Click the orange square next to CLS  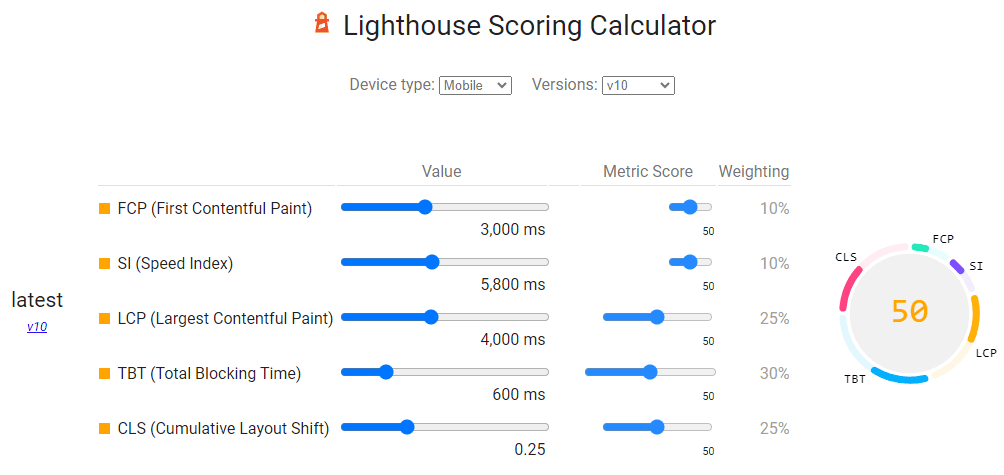104,428
